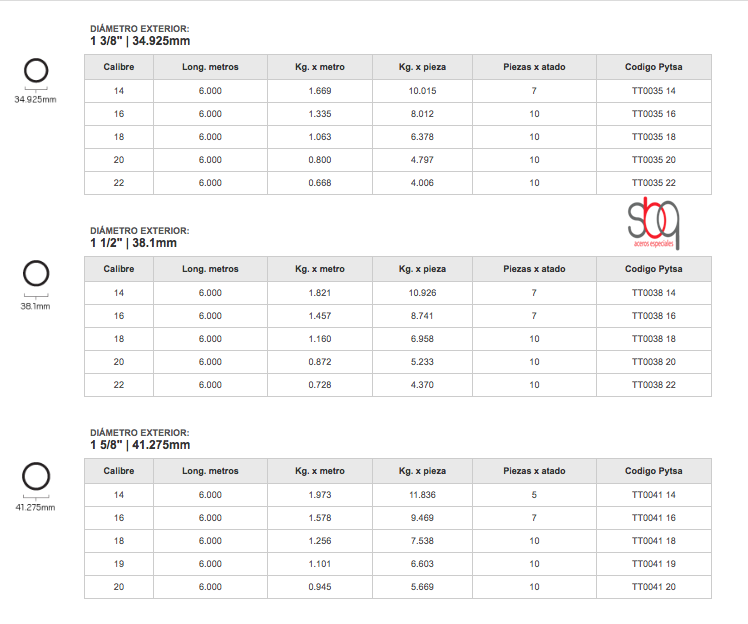Select product code TT0038 22

(654, 385)
